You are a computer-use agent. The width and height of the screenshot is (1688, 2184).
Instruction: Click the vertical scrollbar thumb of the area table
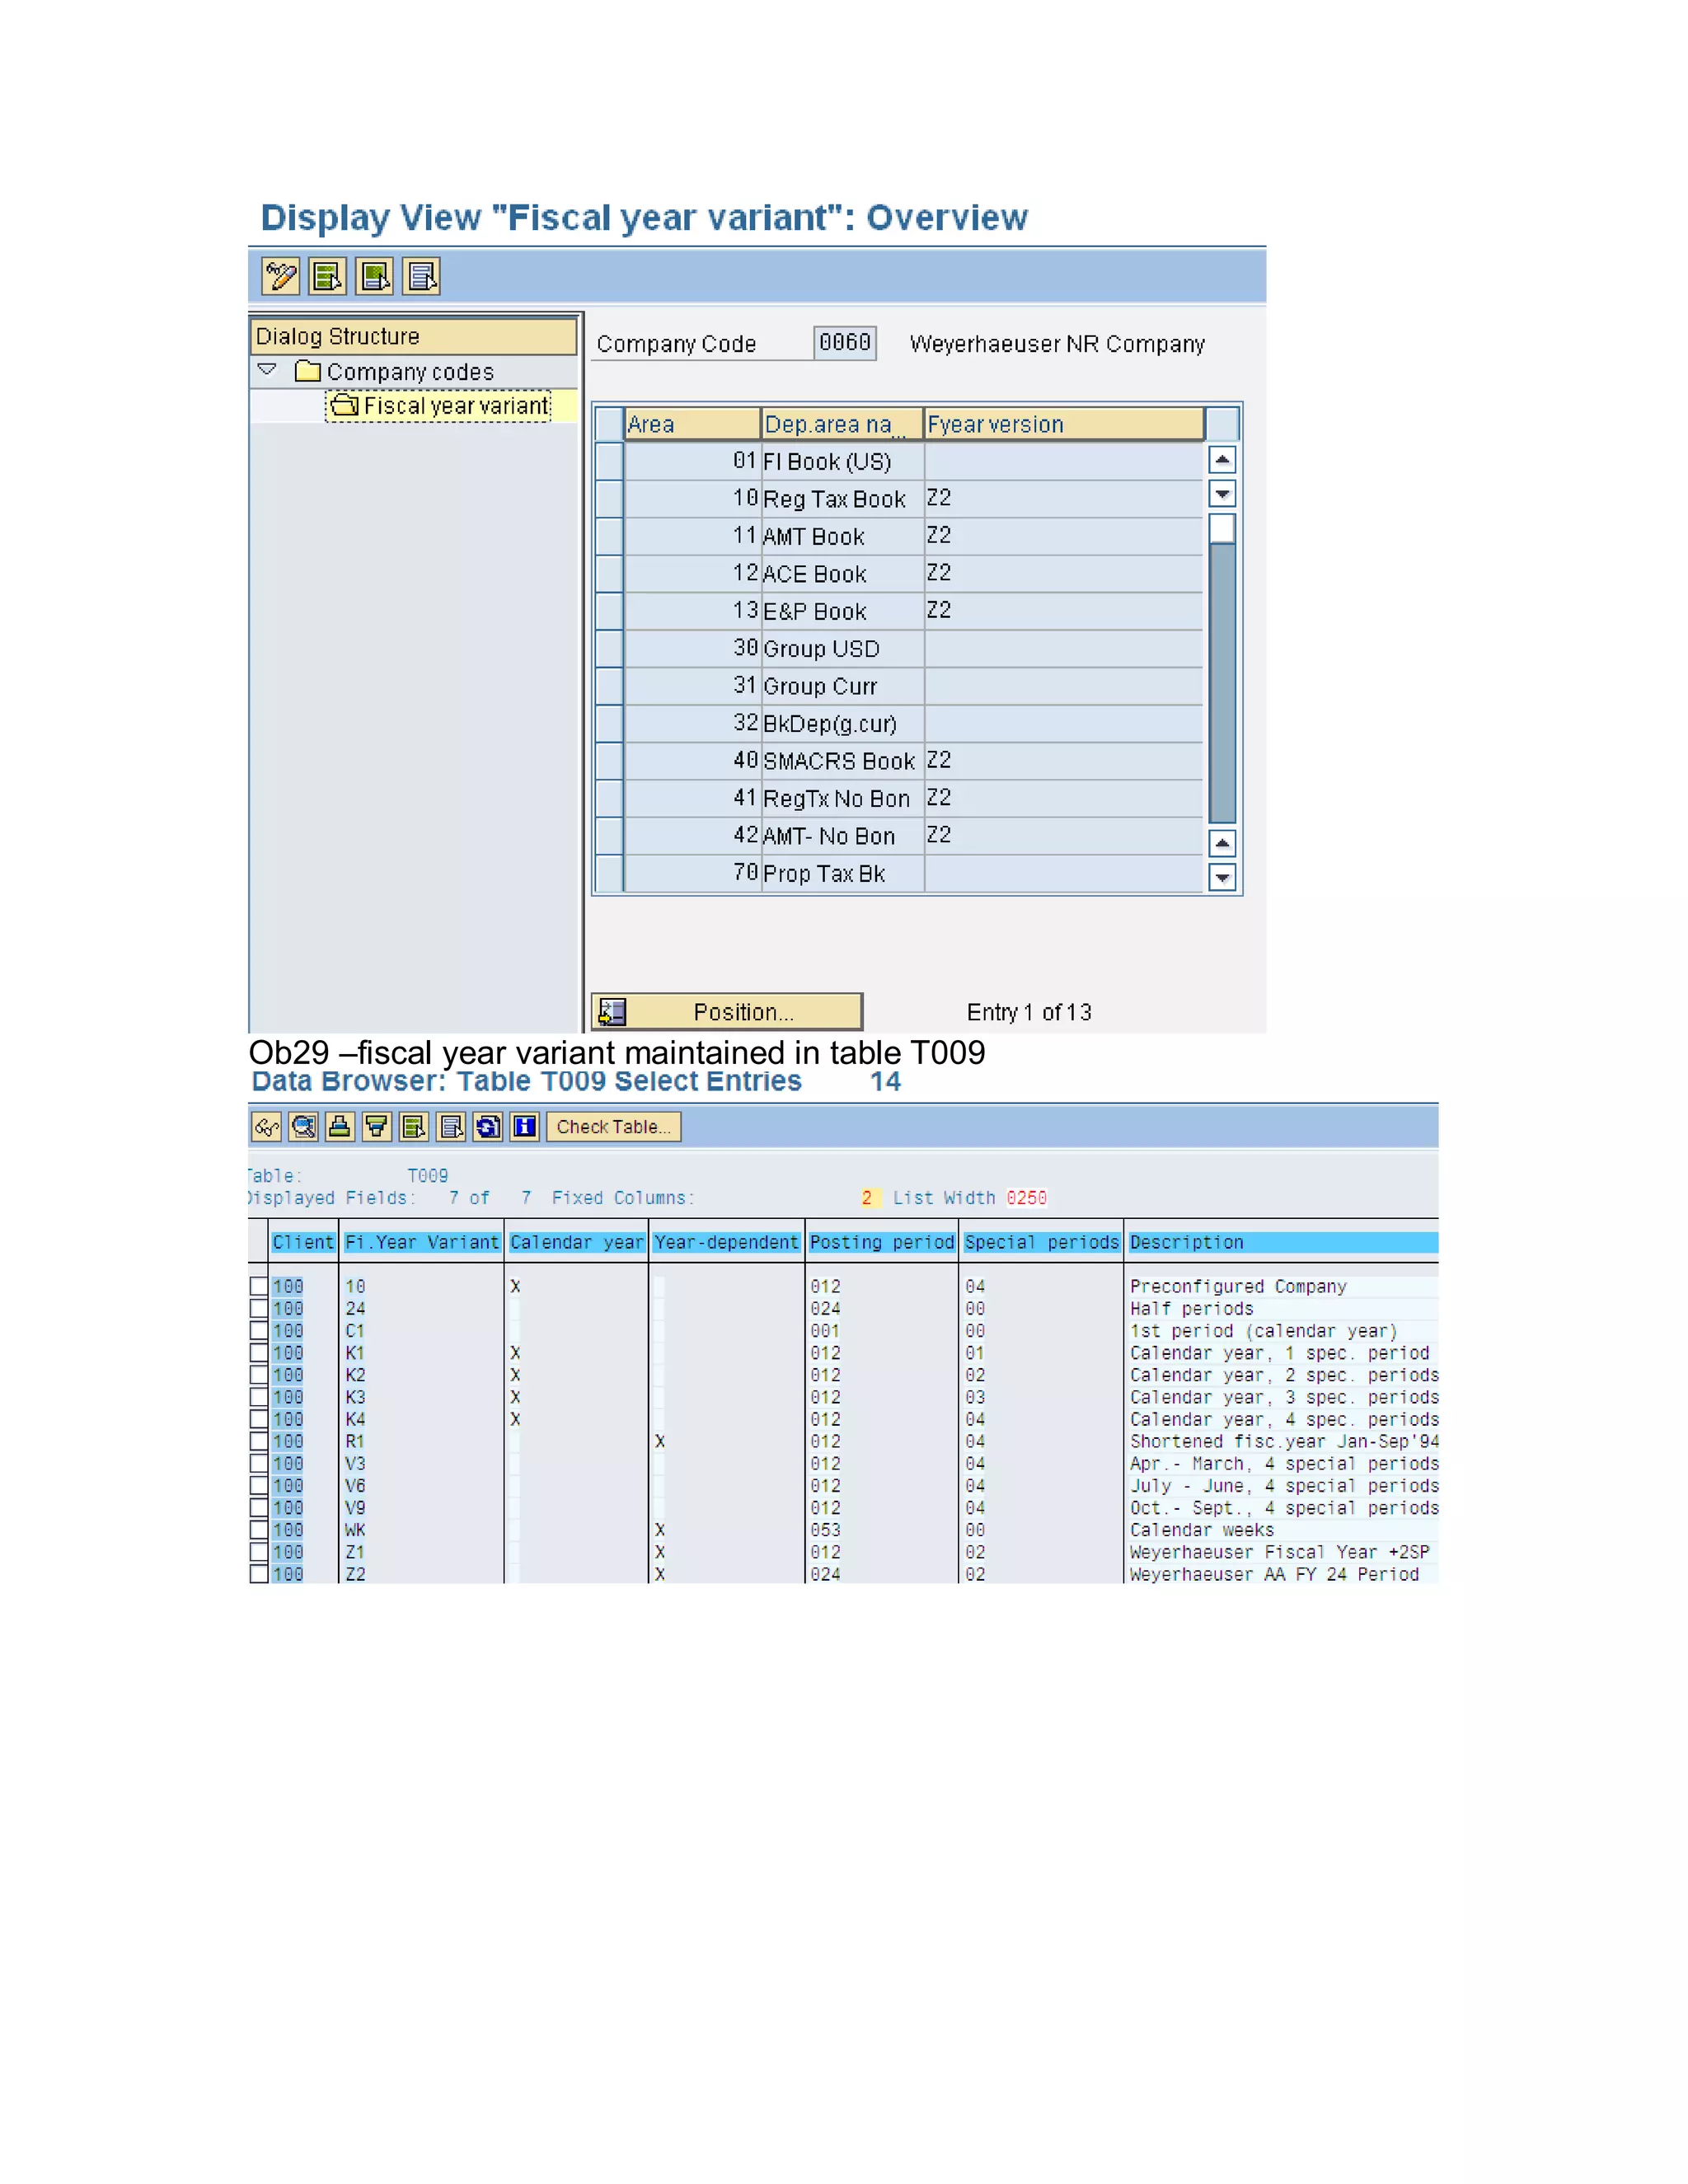click(x=1223, y=528)
